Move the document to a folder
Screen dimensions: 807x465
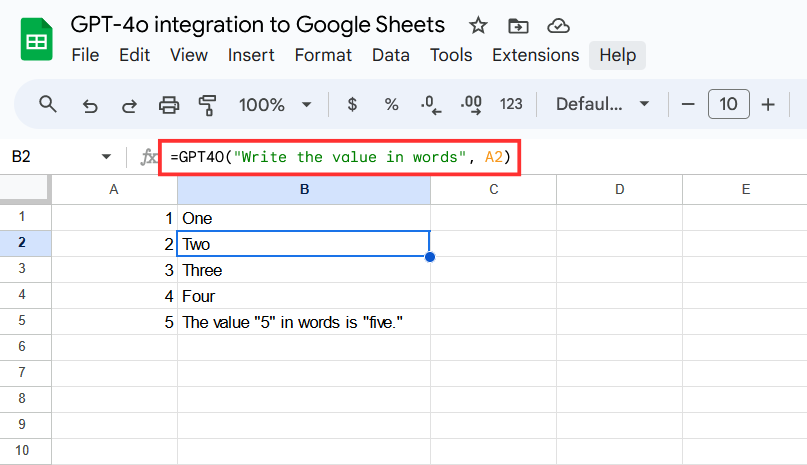click(x=518, y=25)
